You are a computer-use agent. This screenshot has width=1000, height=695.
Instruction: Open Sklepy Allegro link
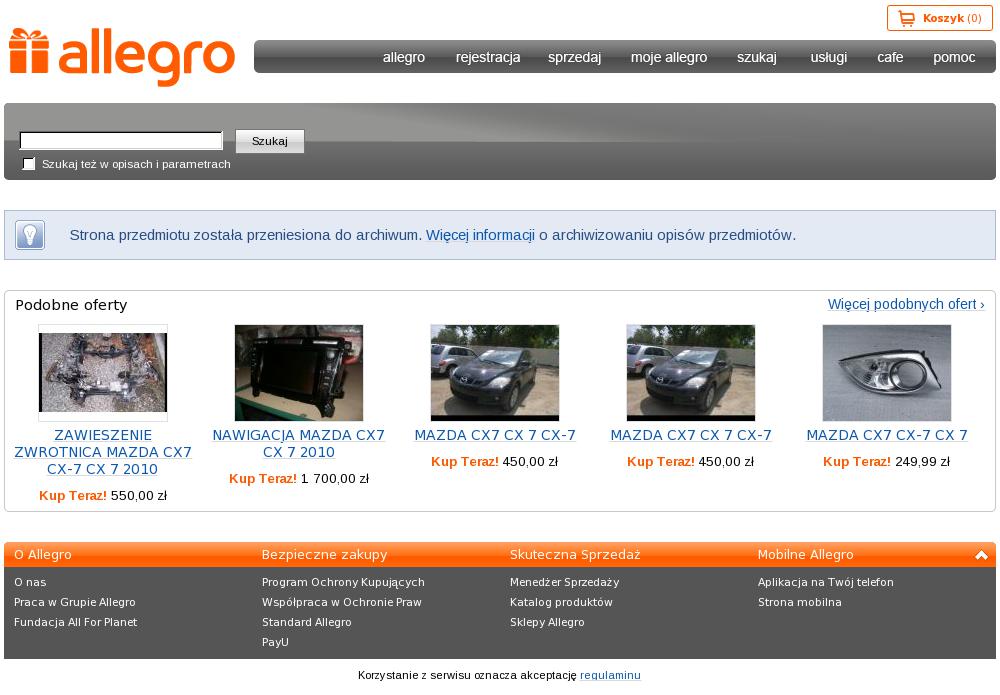pos(547,622)
